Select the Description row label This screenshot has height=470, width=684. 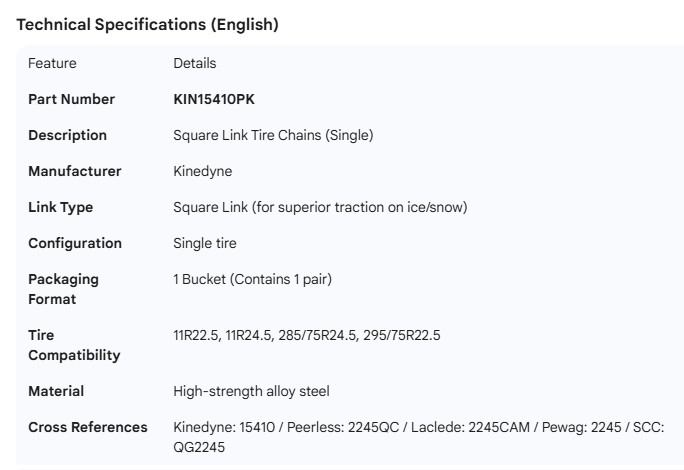67,135
